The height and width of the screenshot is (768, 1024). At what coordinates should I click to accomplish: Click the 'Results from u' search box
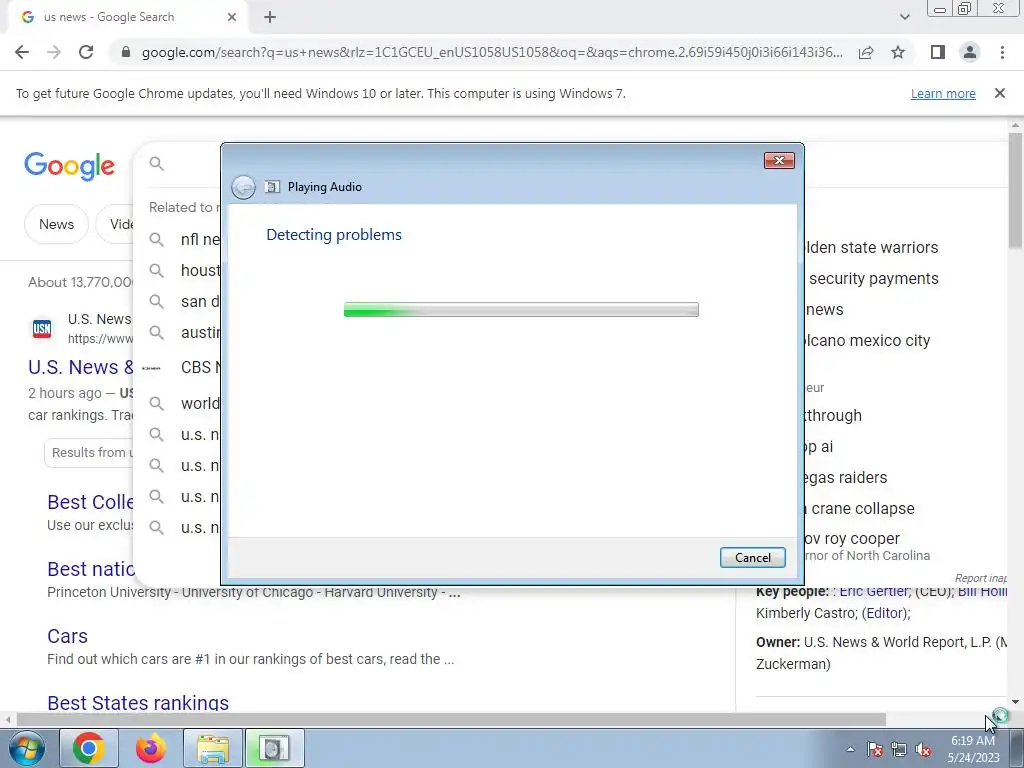coord(89,453)
